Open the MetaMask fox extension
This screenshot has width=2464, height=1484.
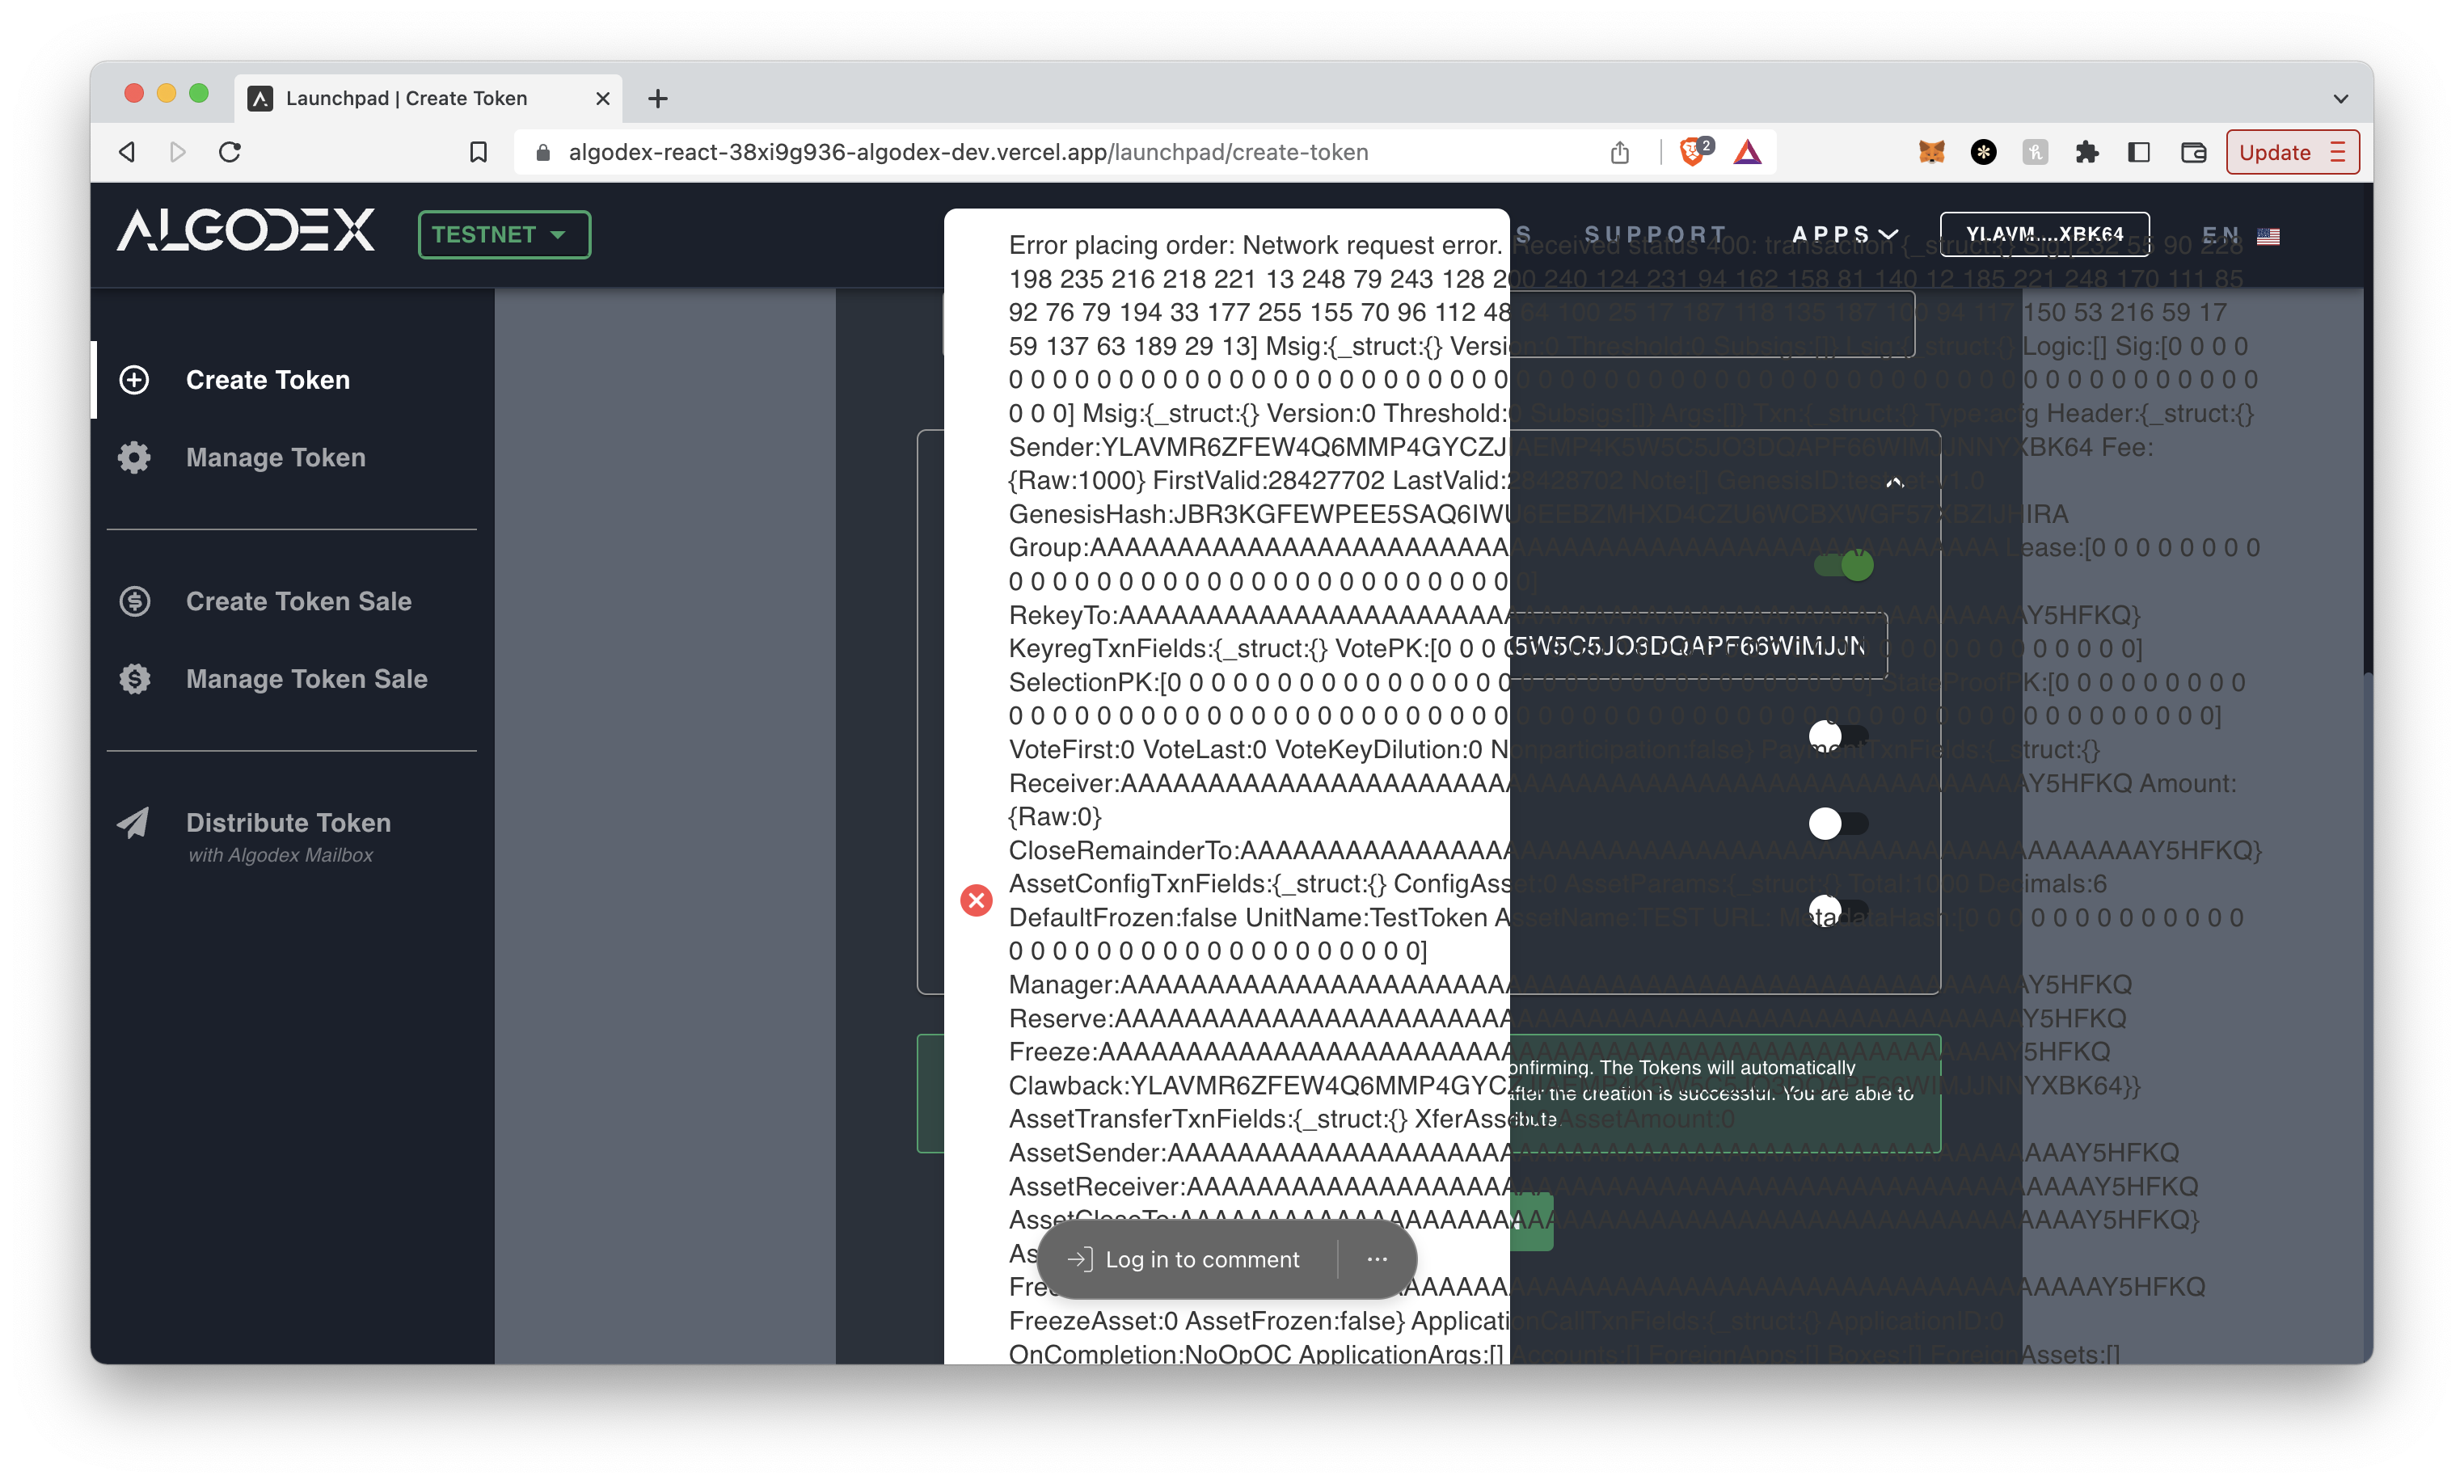point(1931,152)
